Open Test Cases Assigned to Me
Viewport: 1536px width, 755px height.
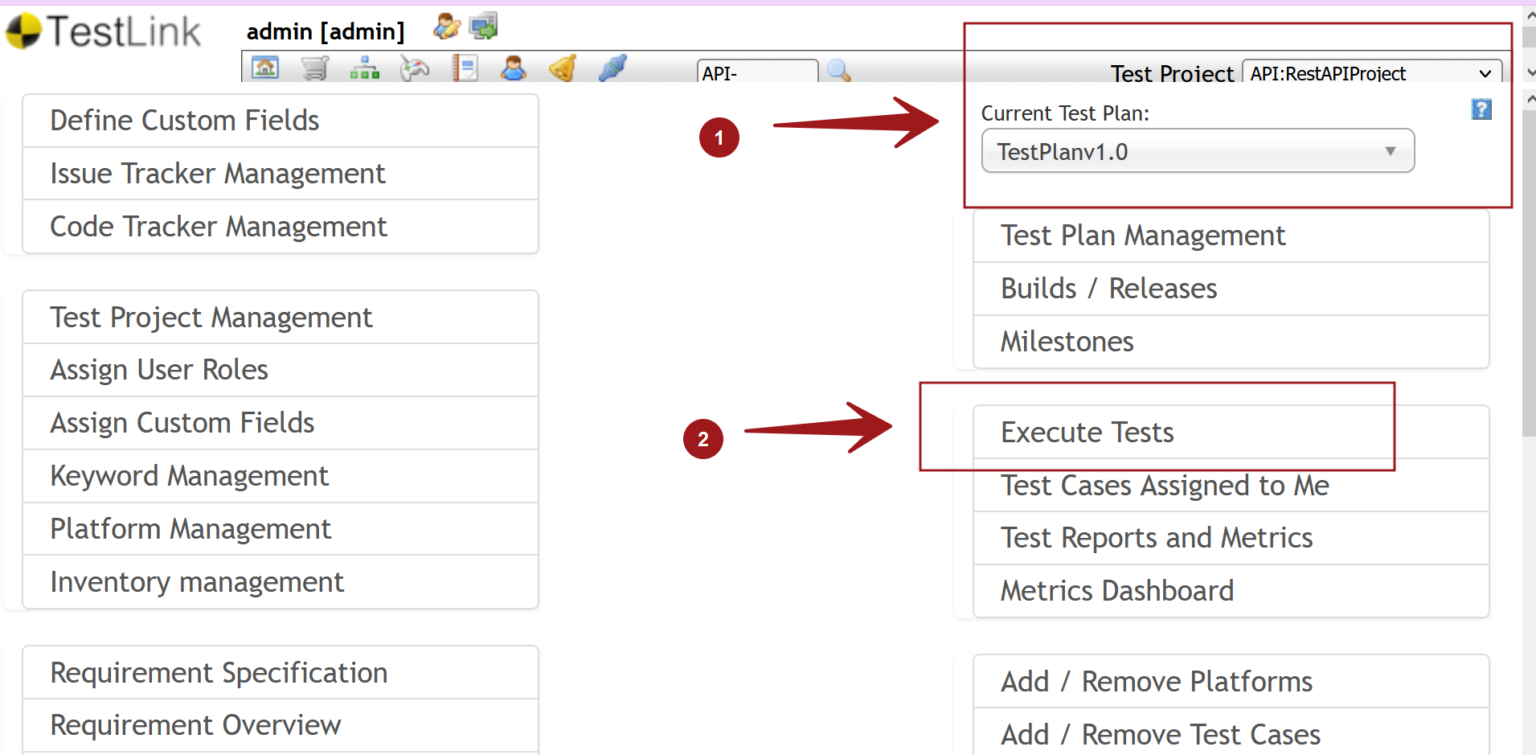pyautogui.click(x=1164, y=485)
